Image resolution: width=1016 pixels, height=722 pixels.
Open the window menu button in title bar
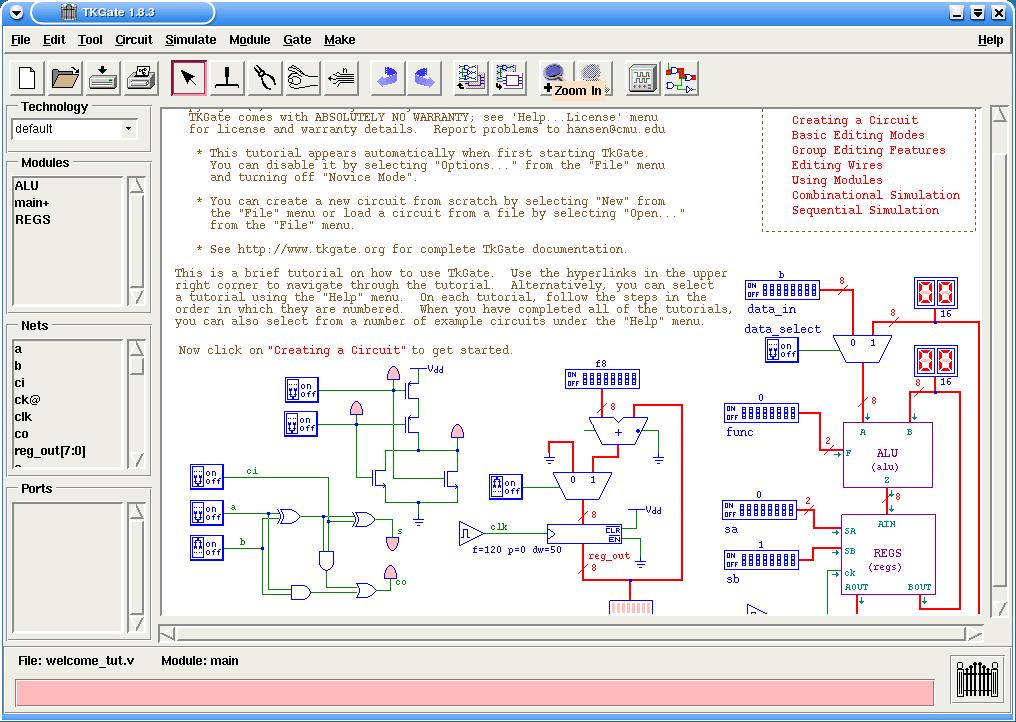[x=16, y=12]
